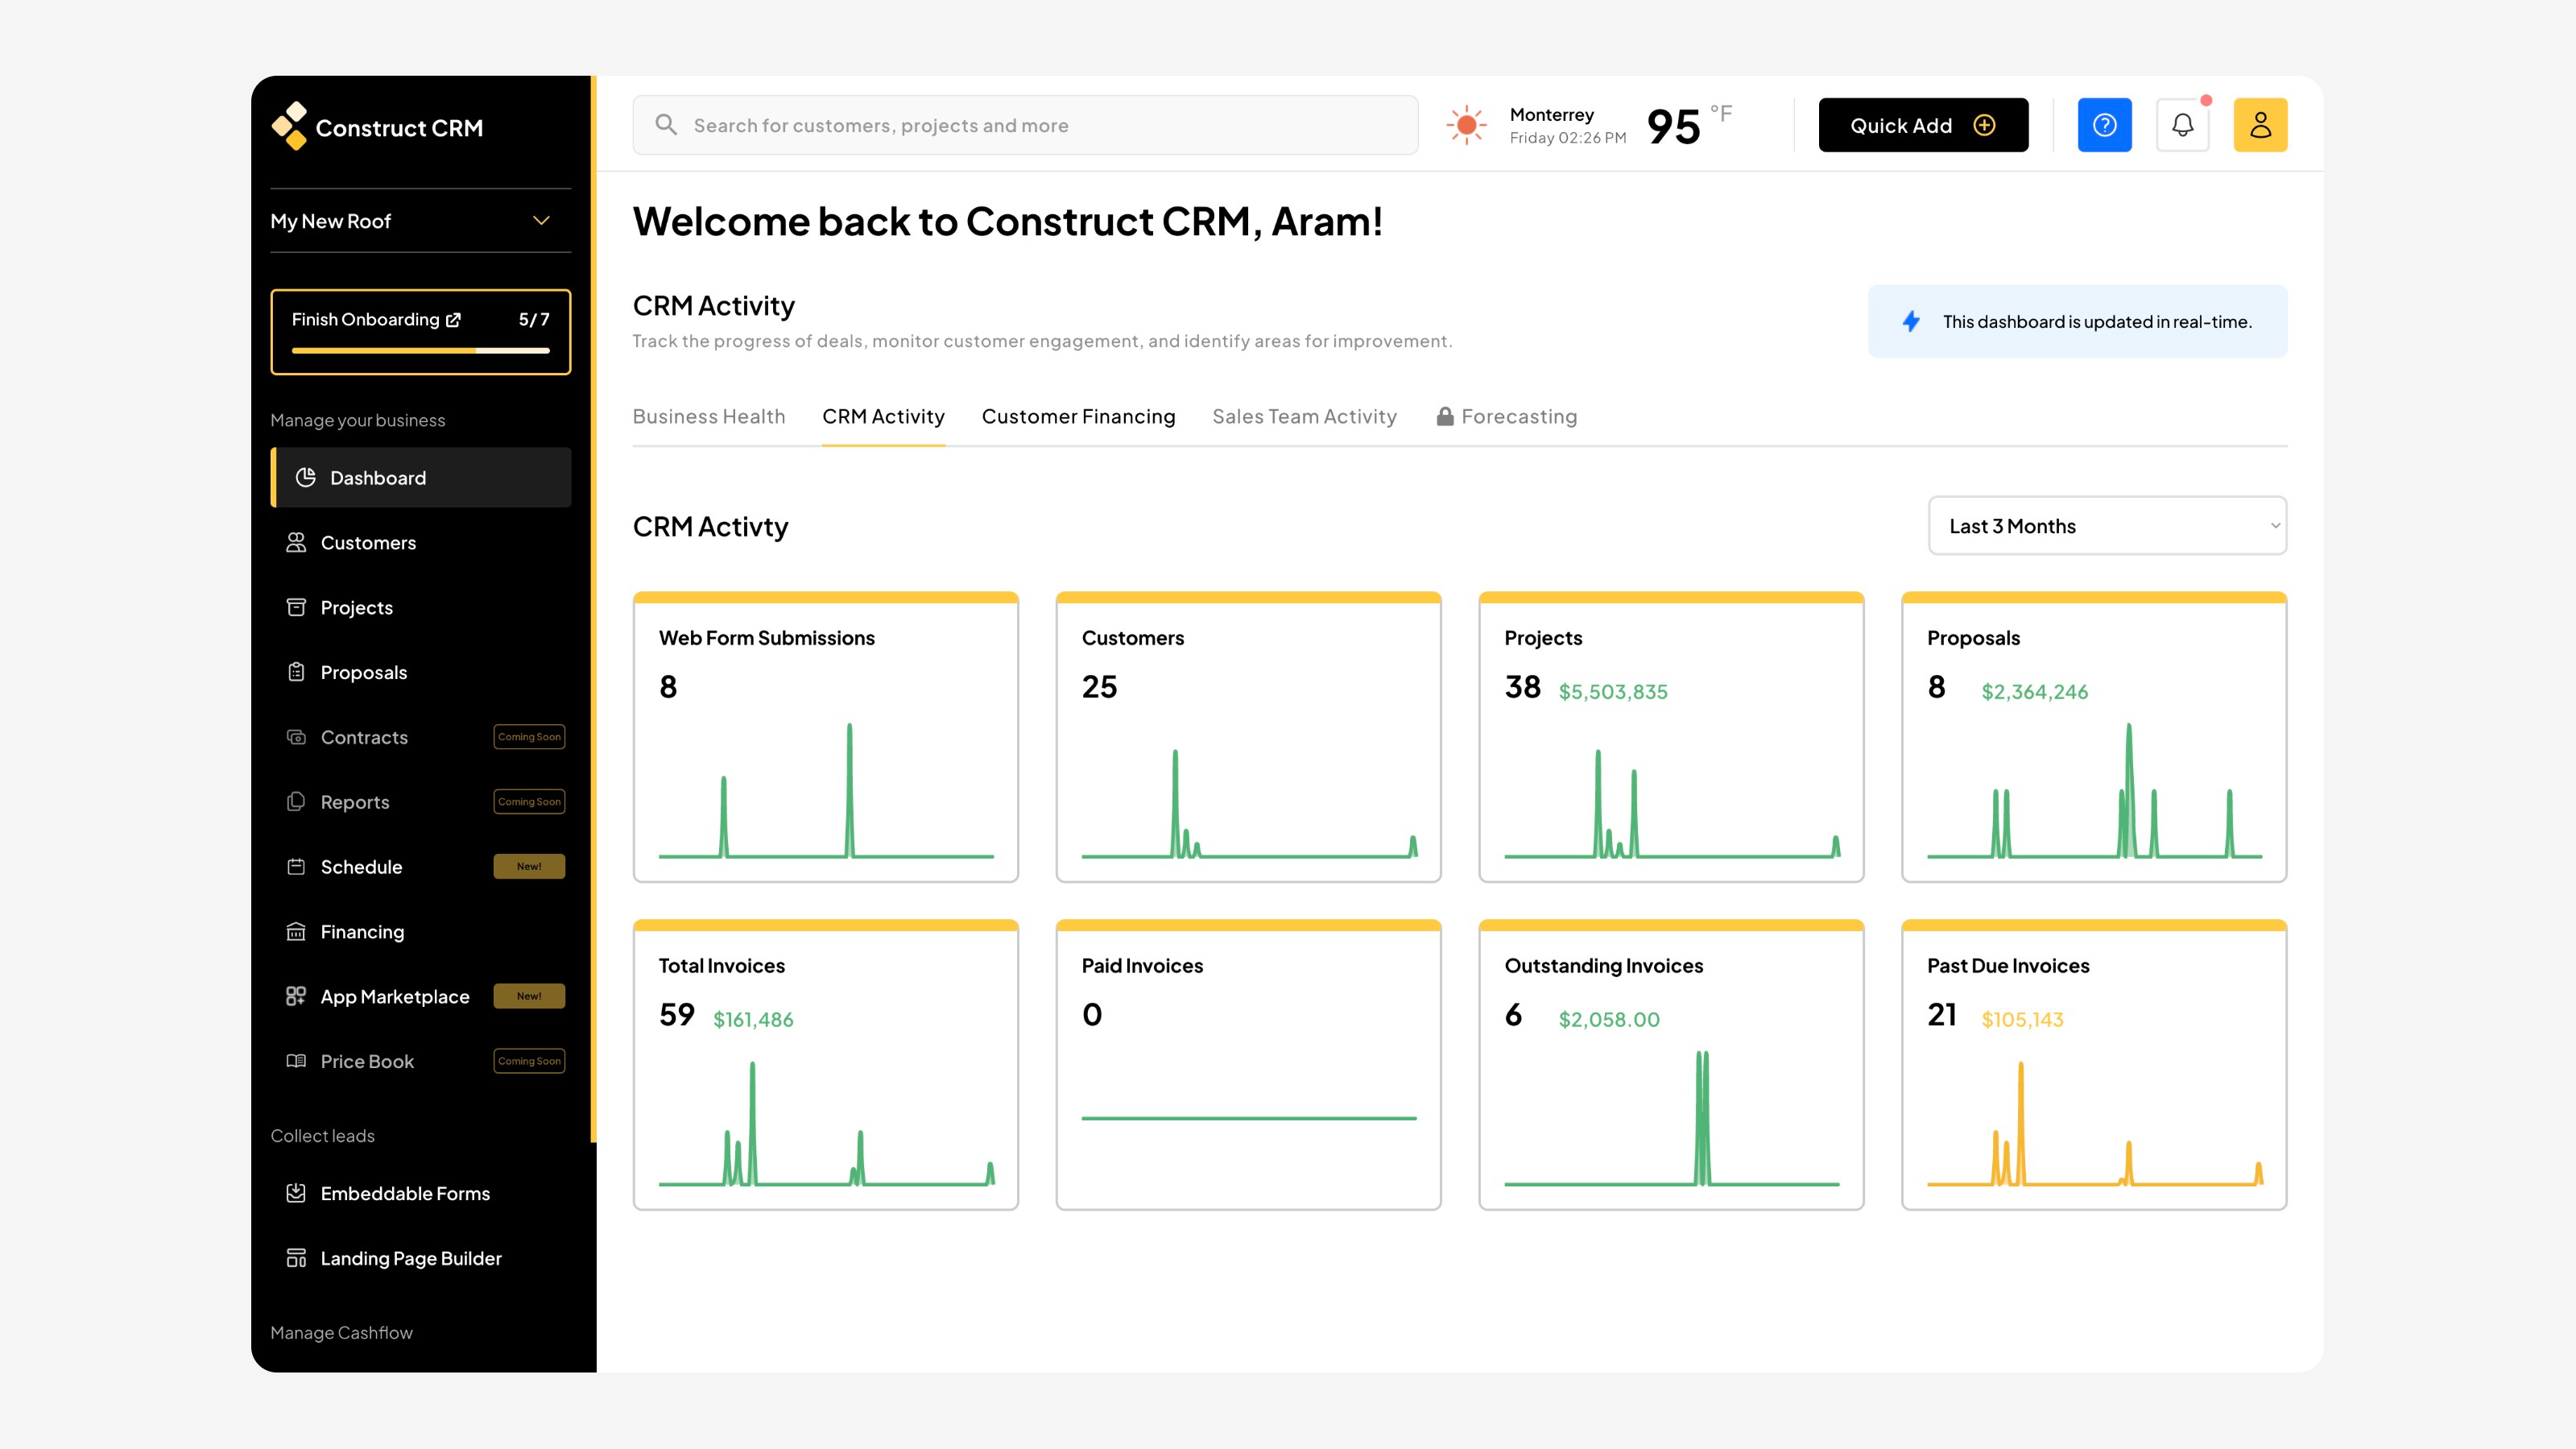Click the Quick Add button
The height and width of the screenshot is (1449, 2576).
(x=1922, y=125)
